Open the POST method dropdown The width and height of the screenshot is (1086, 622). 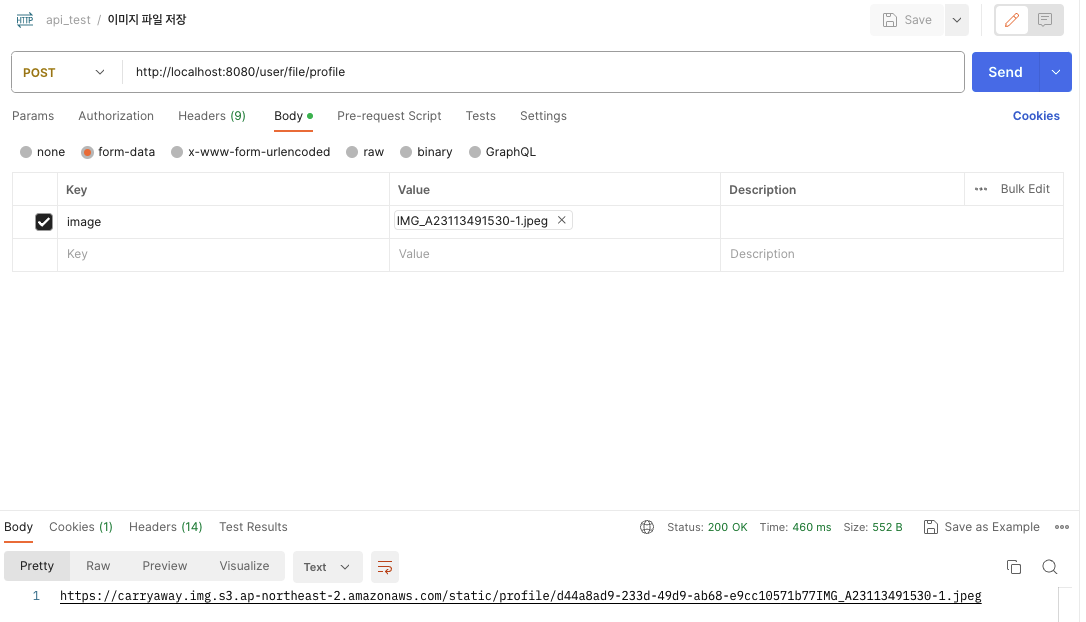point(64,73)
